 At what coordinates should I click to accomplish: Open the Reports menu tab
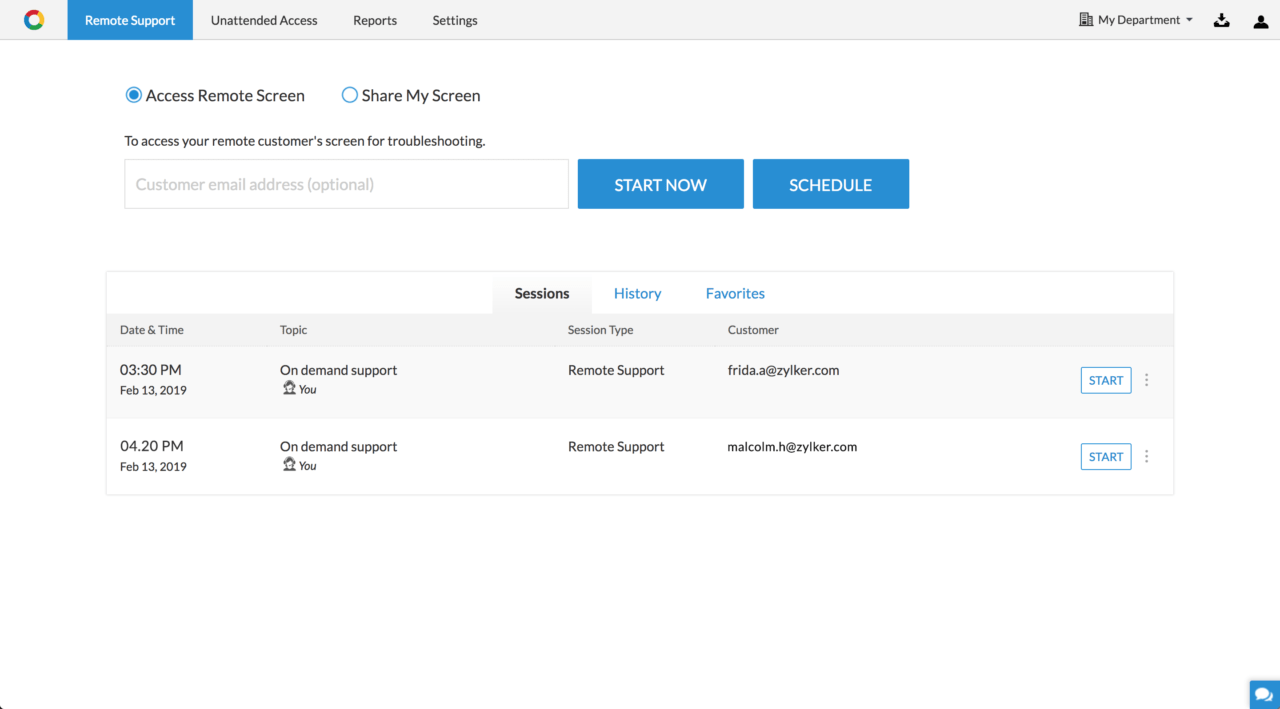point(375,20)
